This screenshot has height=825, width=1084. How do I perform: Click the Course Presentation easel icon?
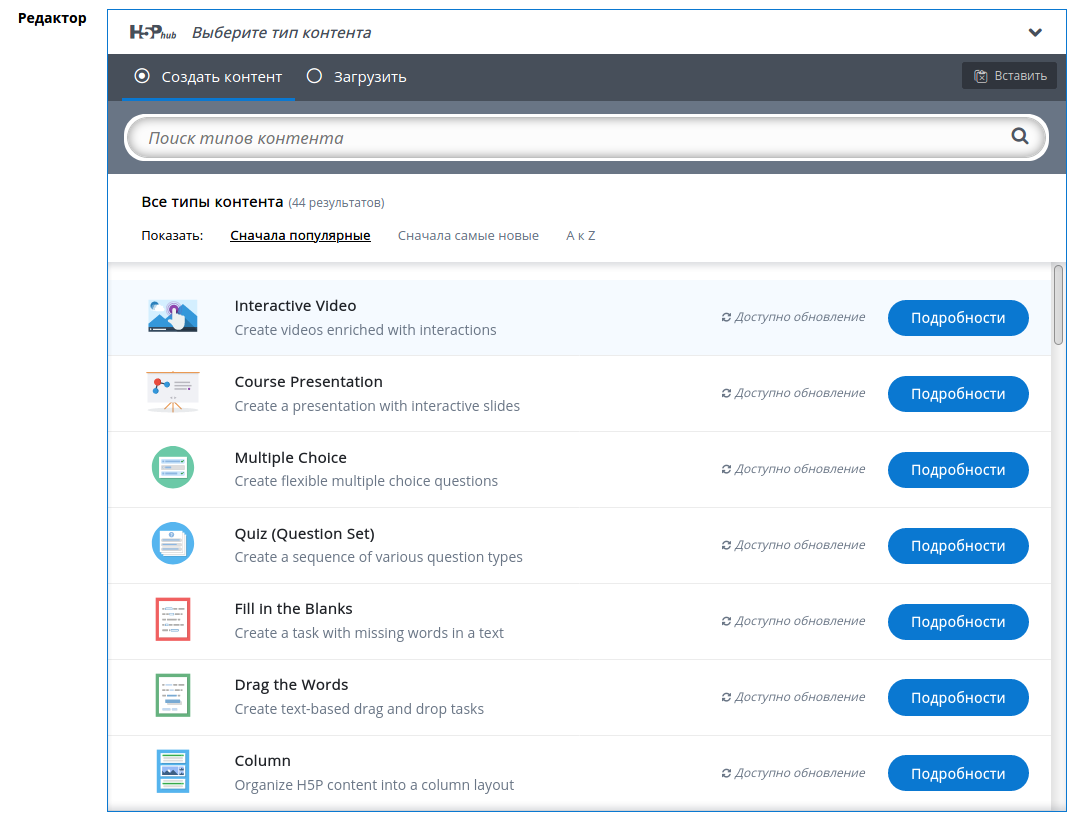point(172,393)
